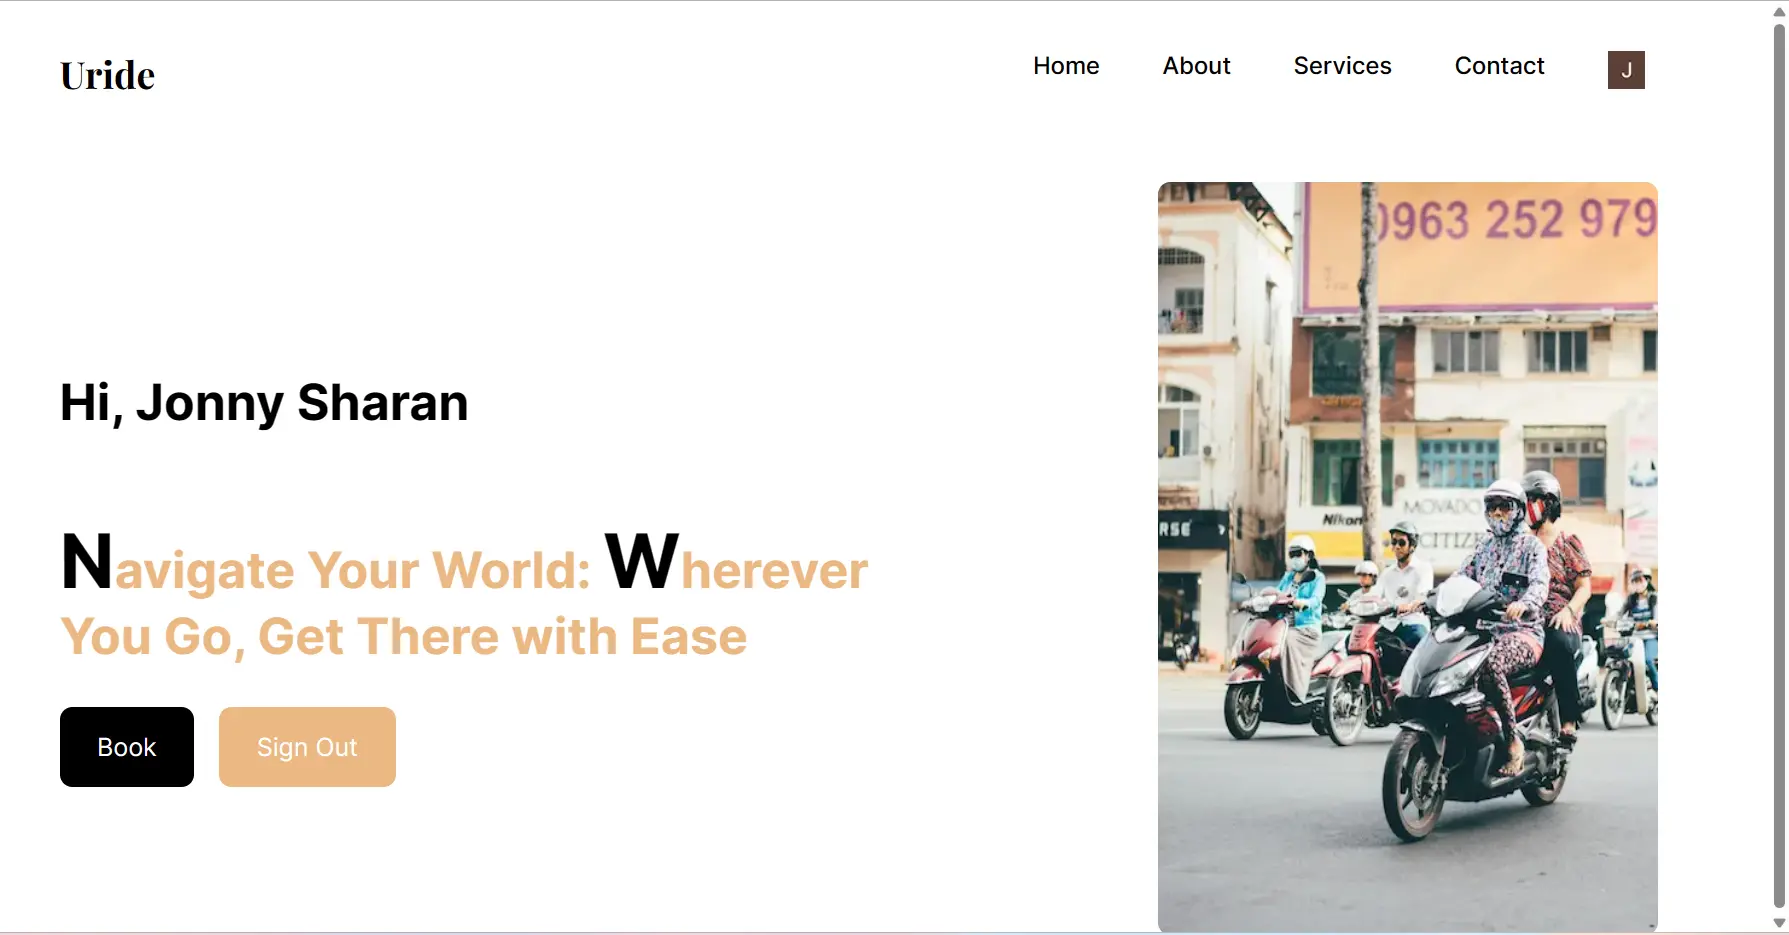Click 'You Go, Get There with Ease' text
1789x935 pixels.
point(404,636)
